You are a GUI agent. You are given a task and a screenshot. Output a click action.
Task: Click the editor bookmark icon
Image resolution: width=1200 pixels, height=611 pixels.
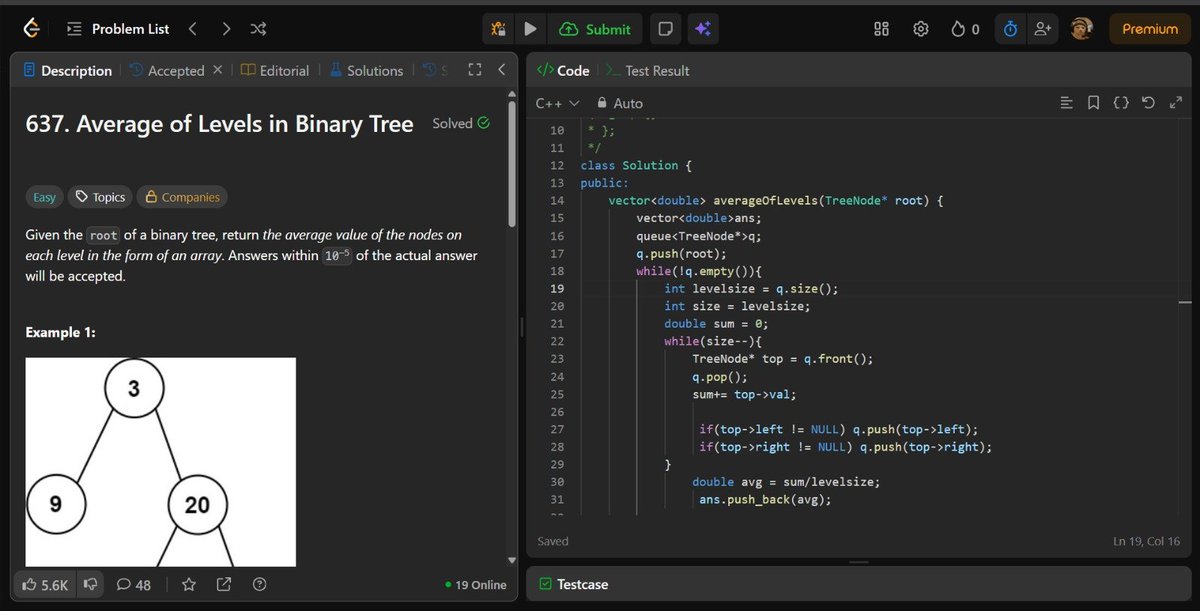coord(1093,103)
